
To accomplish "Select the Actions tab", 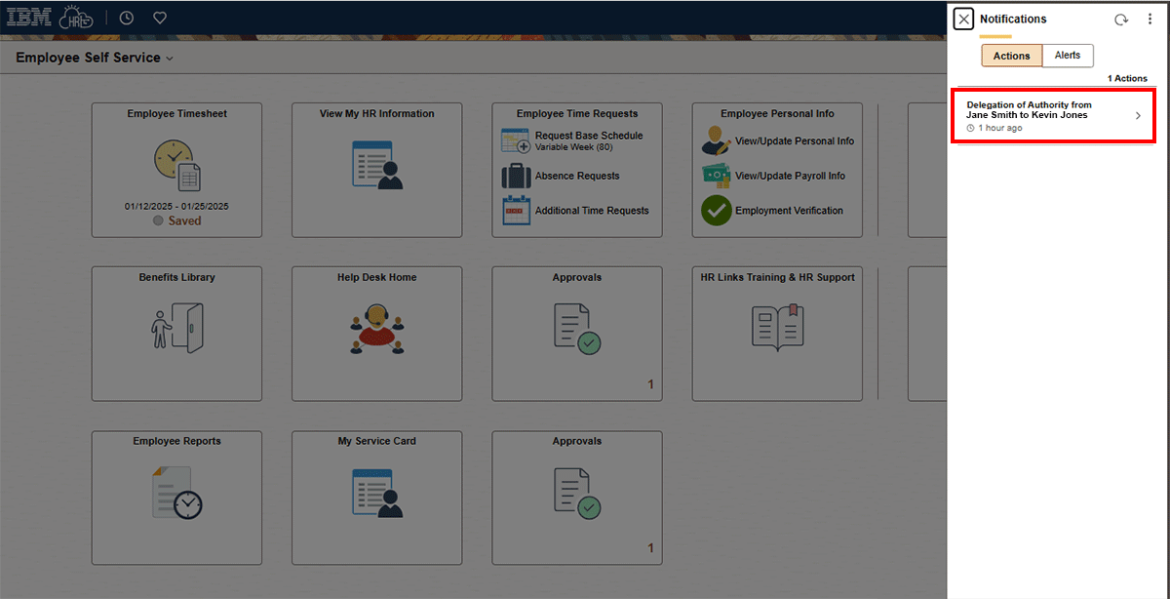I will tap(1011, 56).
